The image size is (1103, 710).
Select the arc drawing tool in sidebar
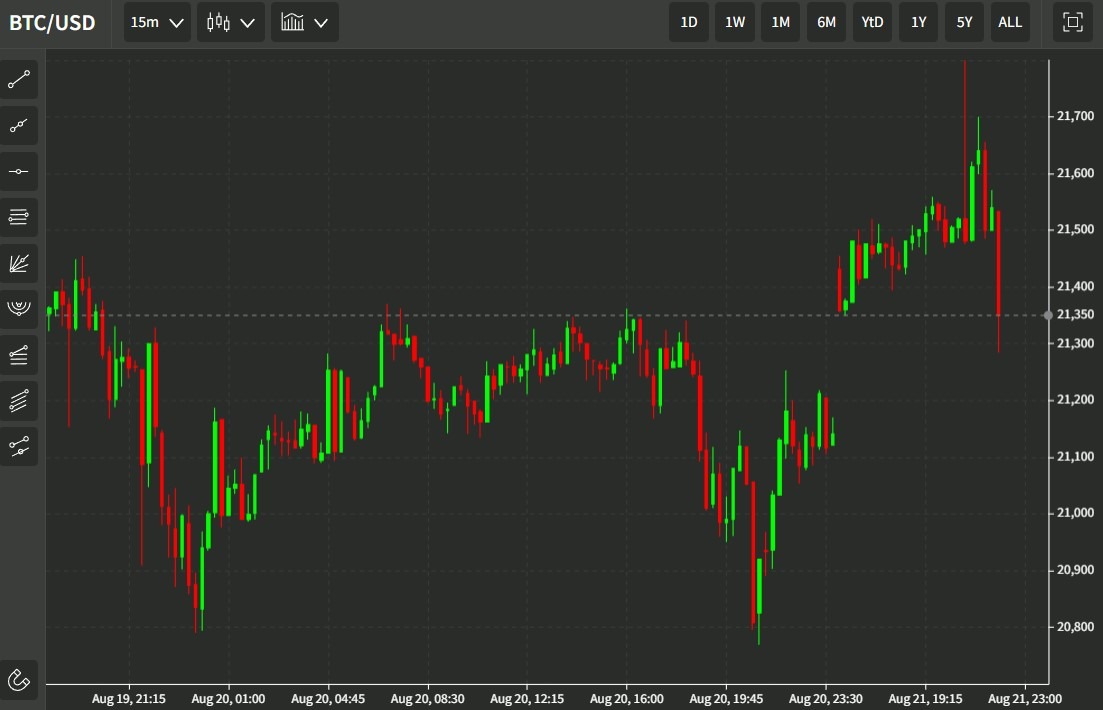pyautogui.click(x=19, y=308)
